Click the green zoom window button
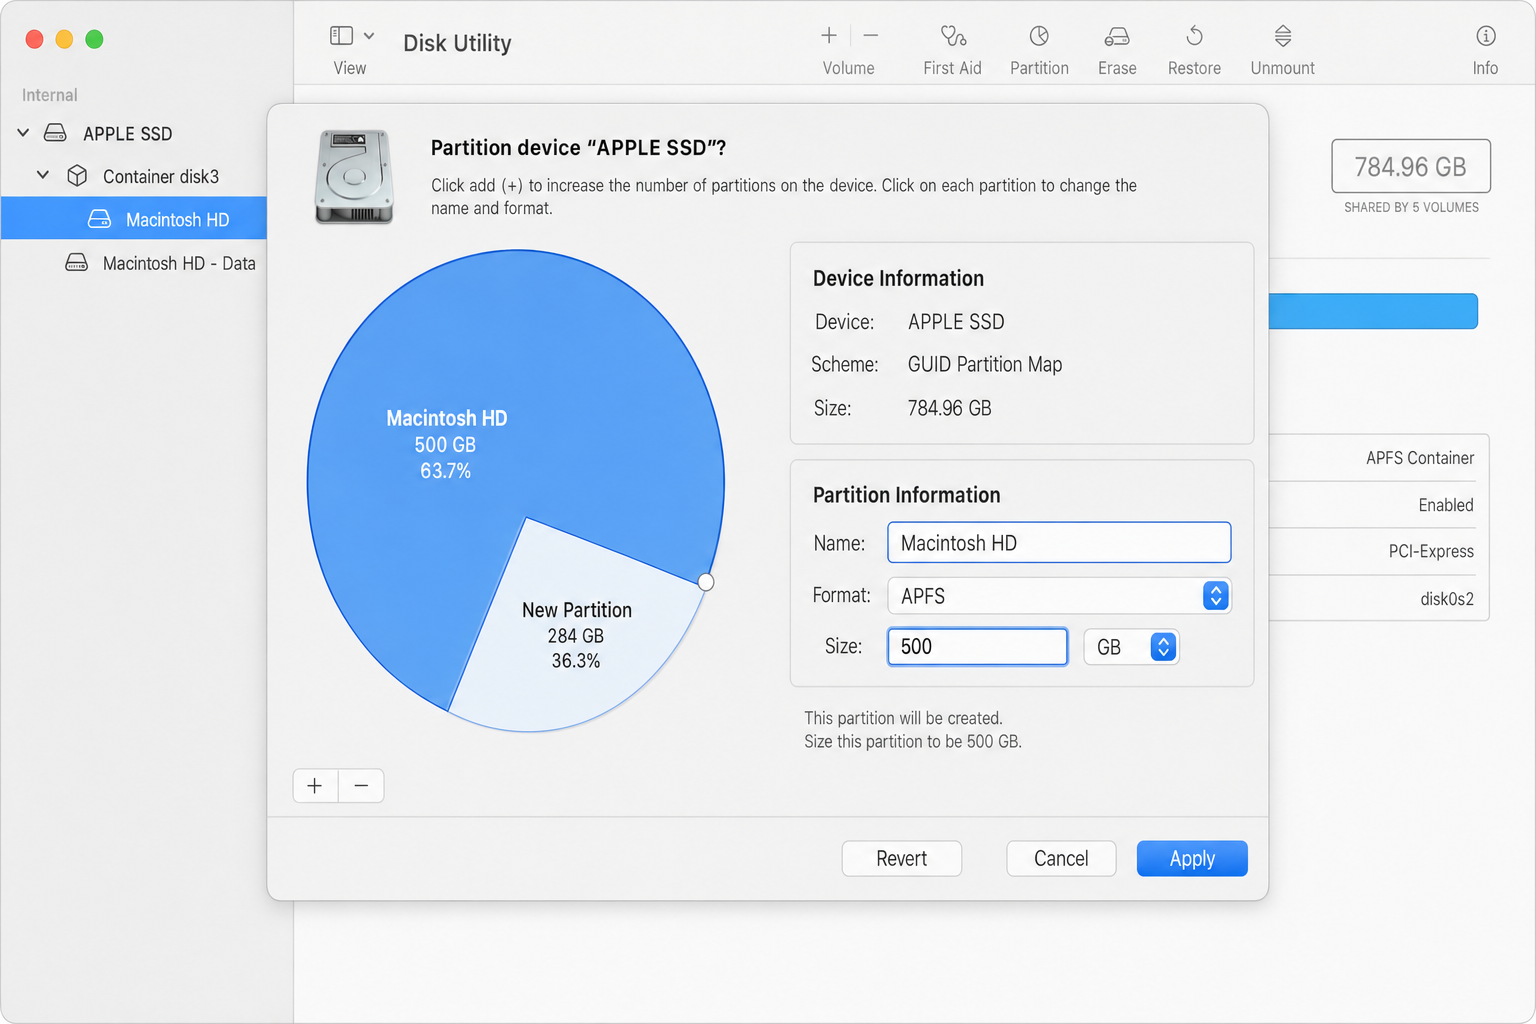 94,39
